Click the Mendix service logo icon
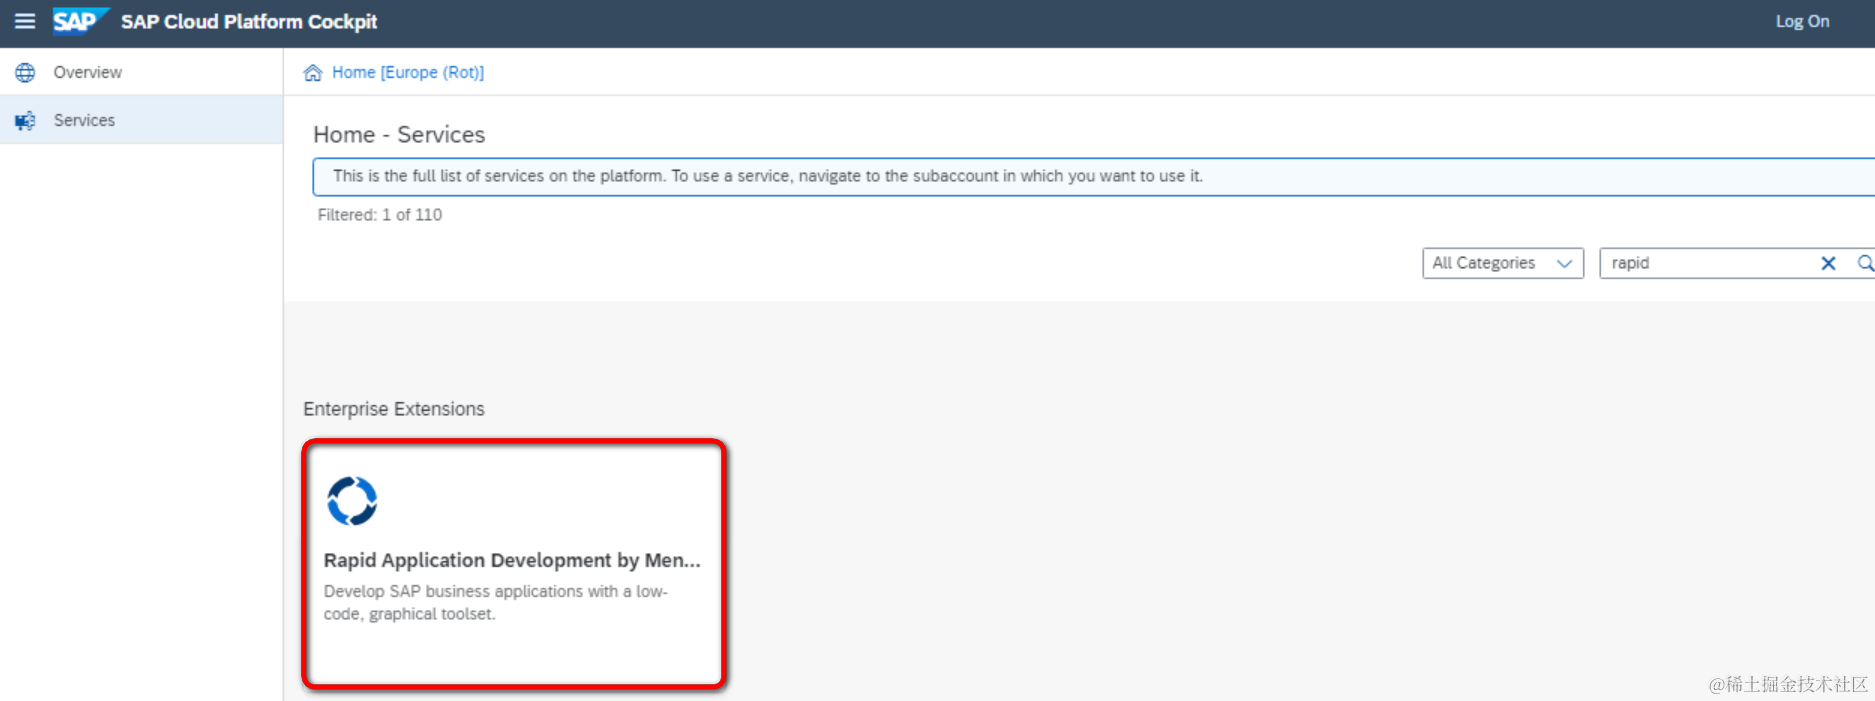This screenshot has height=701, width=1875. tap(352, 501)
